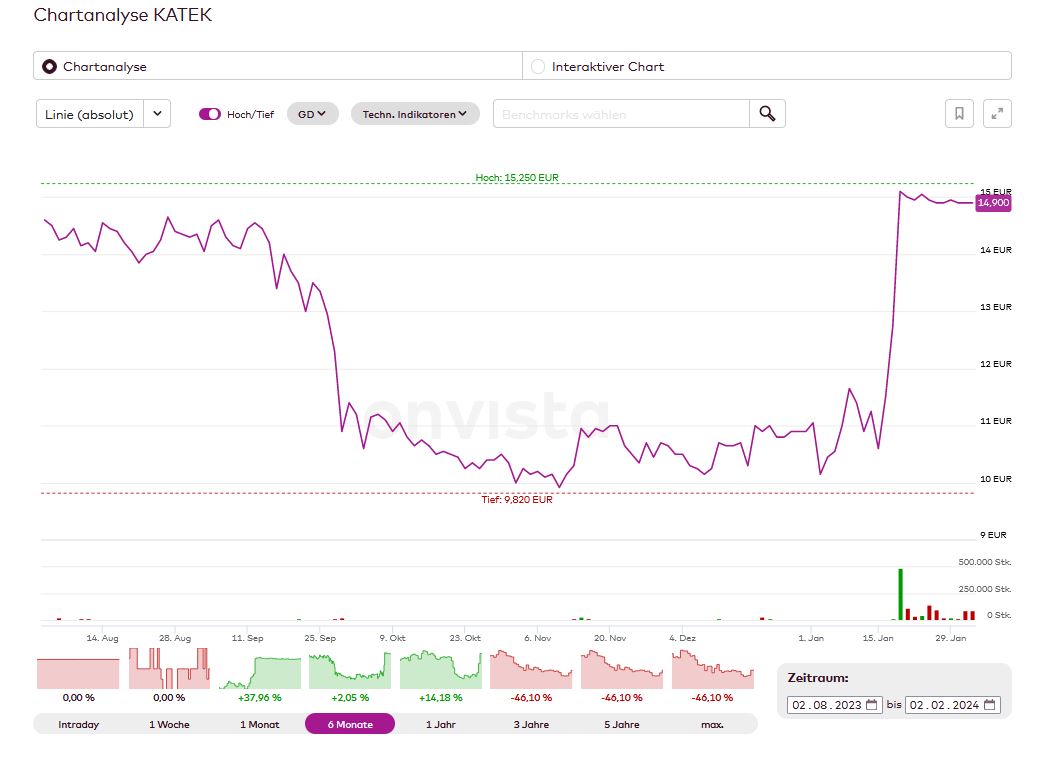Toggle the Hoch/Tief switch off
1064x759 pixels.
tap(210, 113)
